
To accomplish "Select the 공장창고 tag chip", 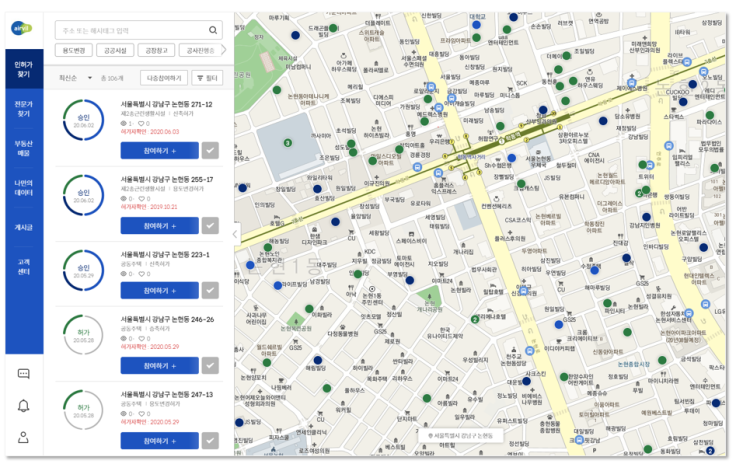I will 156,50.
